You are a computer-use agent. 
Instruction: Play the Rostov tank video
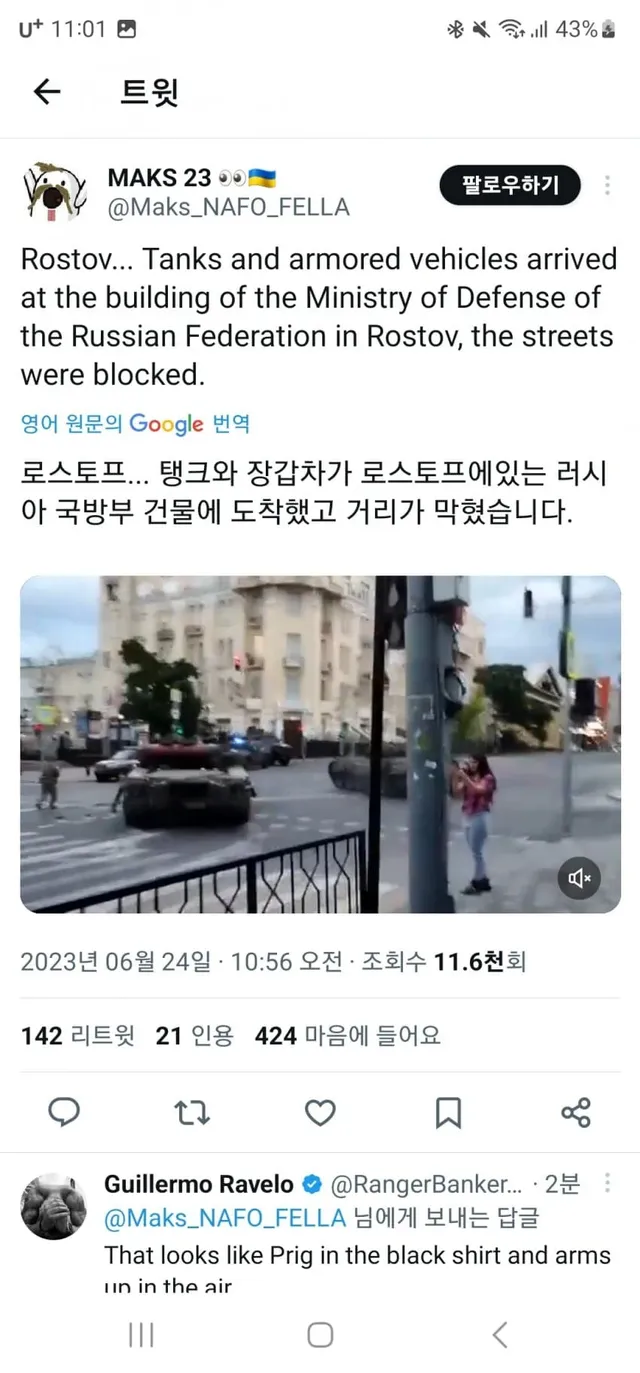[x=320, y=744]
